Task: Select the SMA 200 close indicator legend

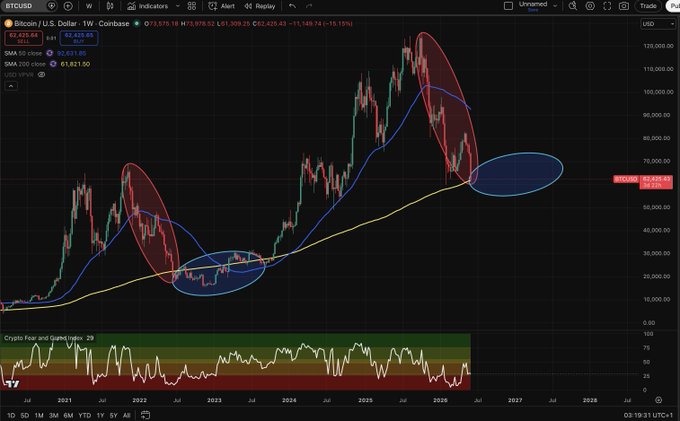Action: coord(25,64)
